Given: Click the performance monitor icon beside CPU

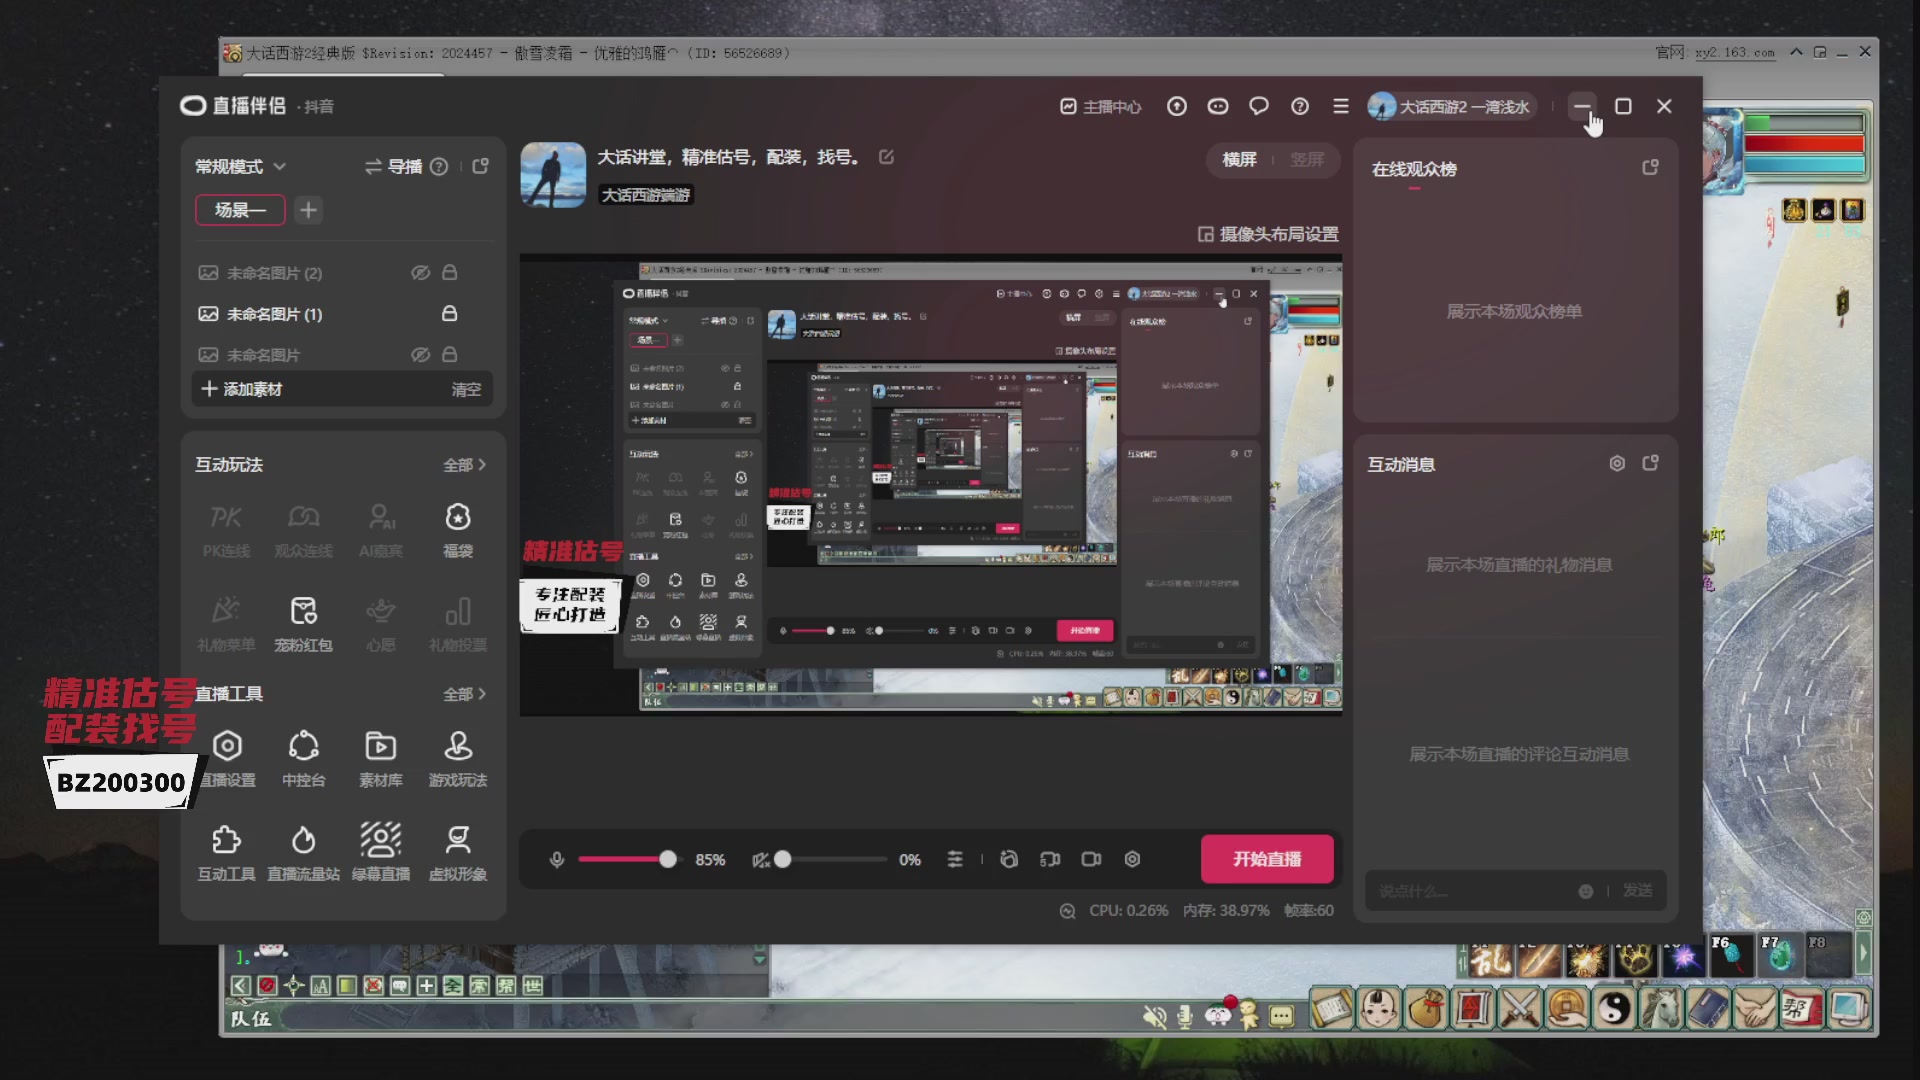Looking at the screenshot, I should [x=1068, y=911].
